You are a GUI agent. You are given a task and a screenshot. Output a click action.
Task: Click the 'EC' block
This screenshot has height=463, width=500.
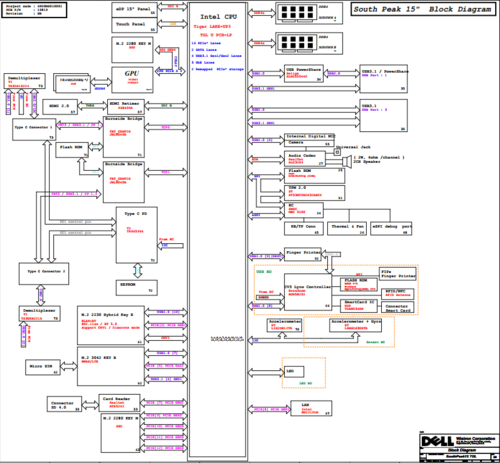click(304, 210)
